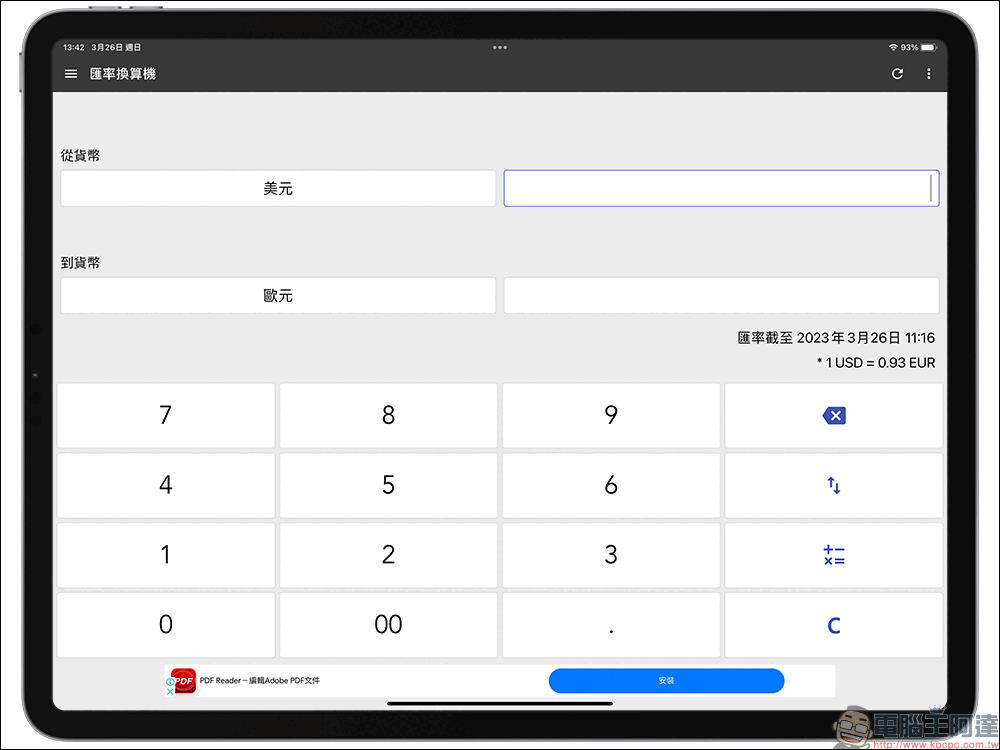This screenshot has width=1000, height=750.
Task: Tap number key 6
Action: click(x=611, y=485)
